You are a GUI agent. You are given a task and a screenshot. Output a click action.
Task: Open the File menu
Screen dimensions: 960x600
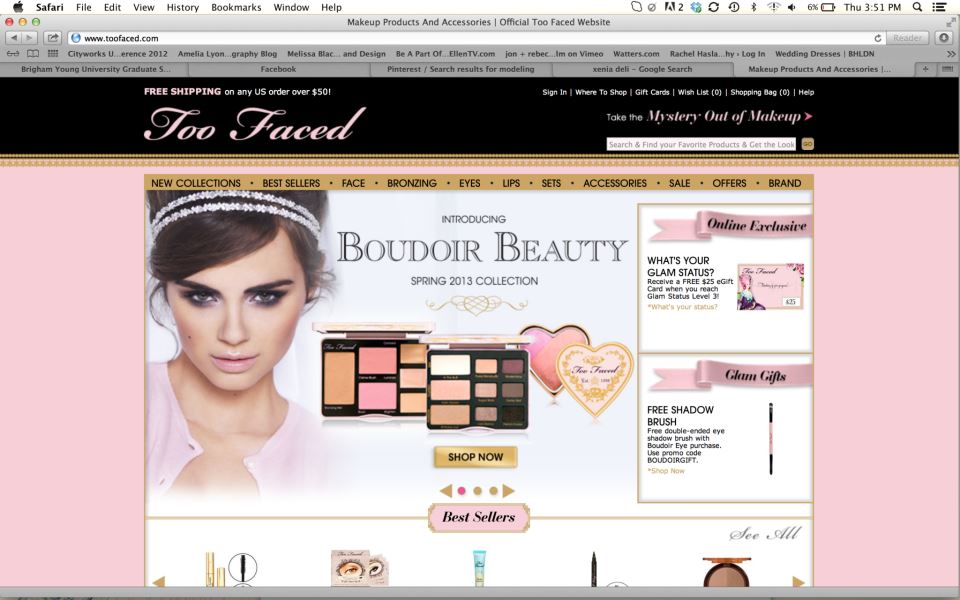83,7
